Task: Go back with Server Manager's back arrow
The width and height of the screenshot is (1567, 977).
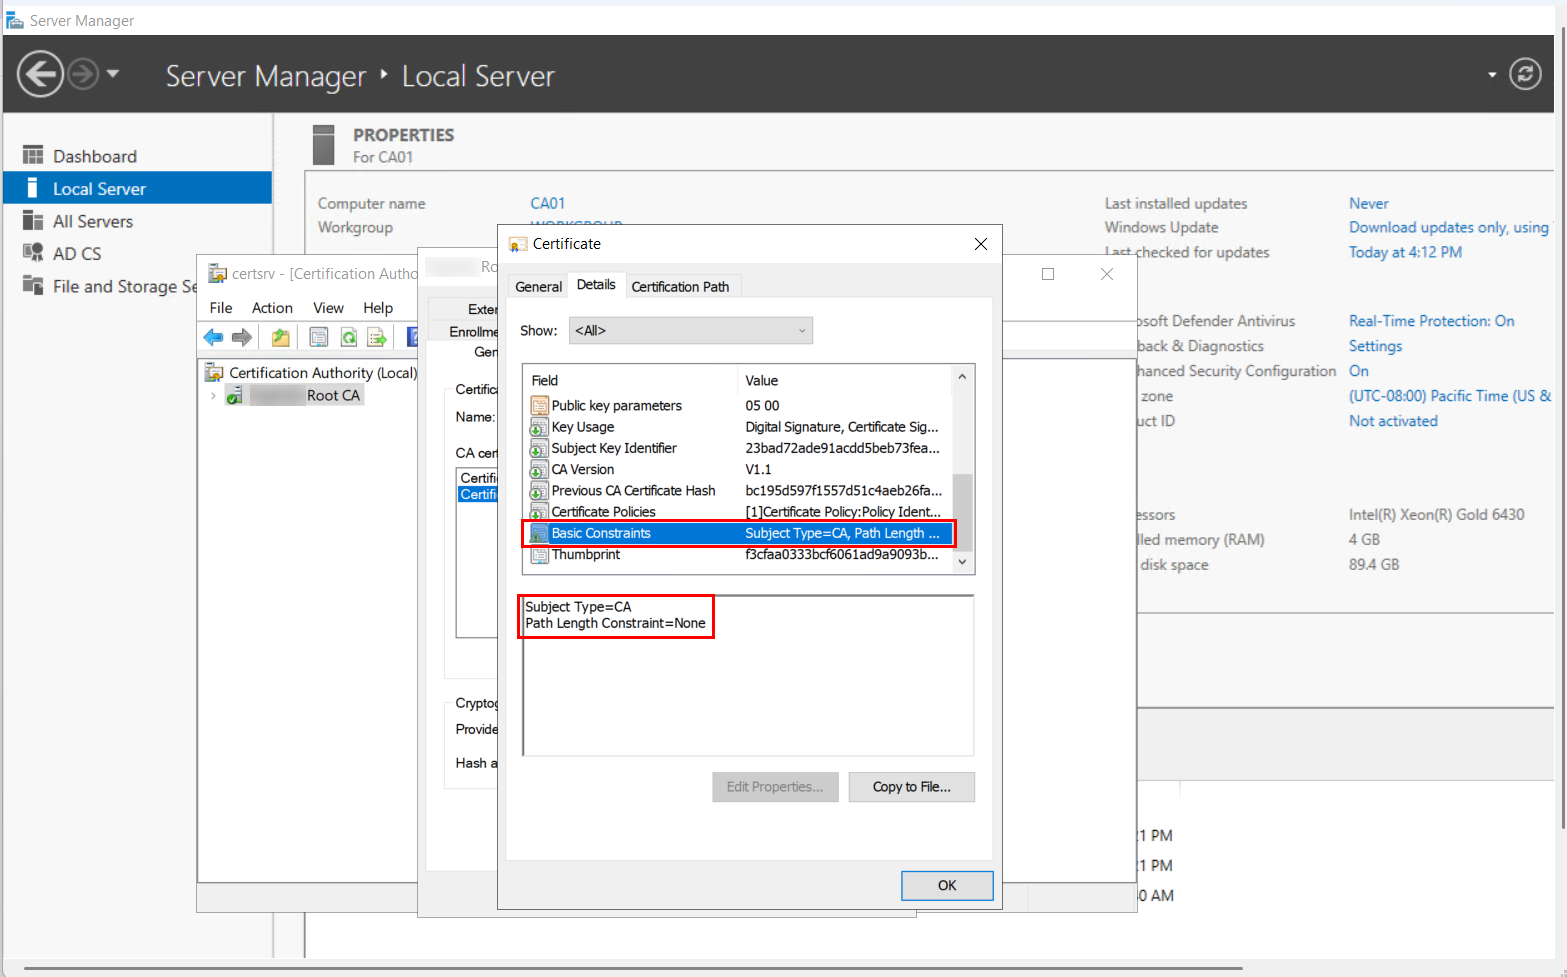Action: click(41, 74)
